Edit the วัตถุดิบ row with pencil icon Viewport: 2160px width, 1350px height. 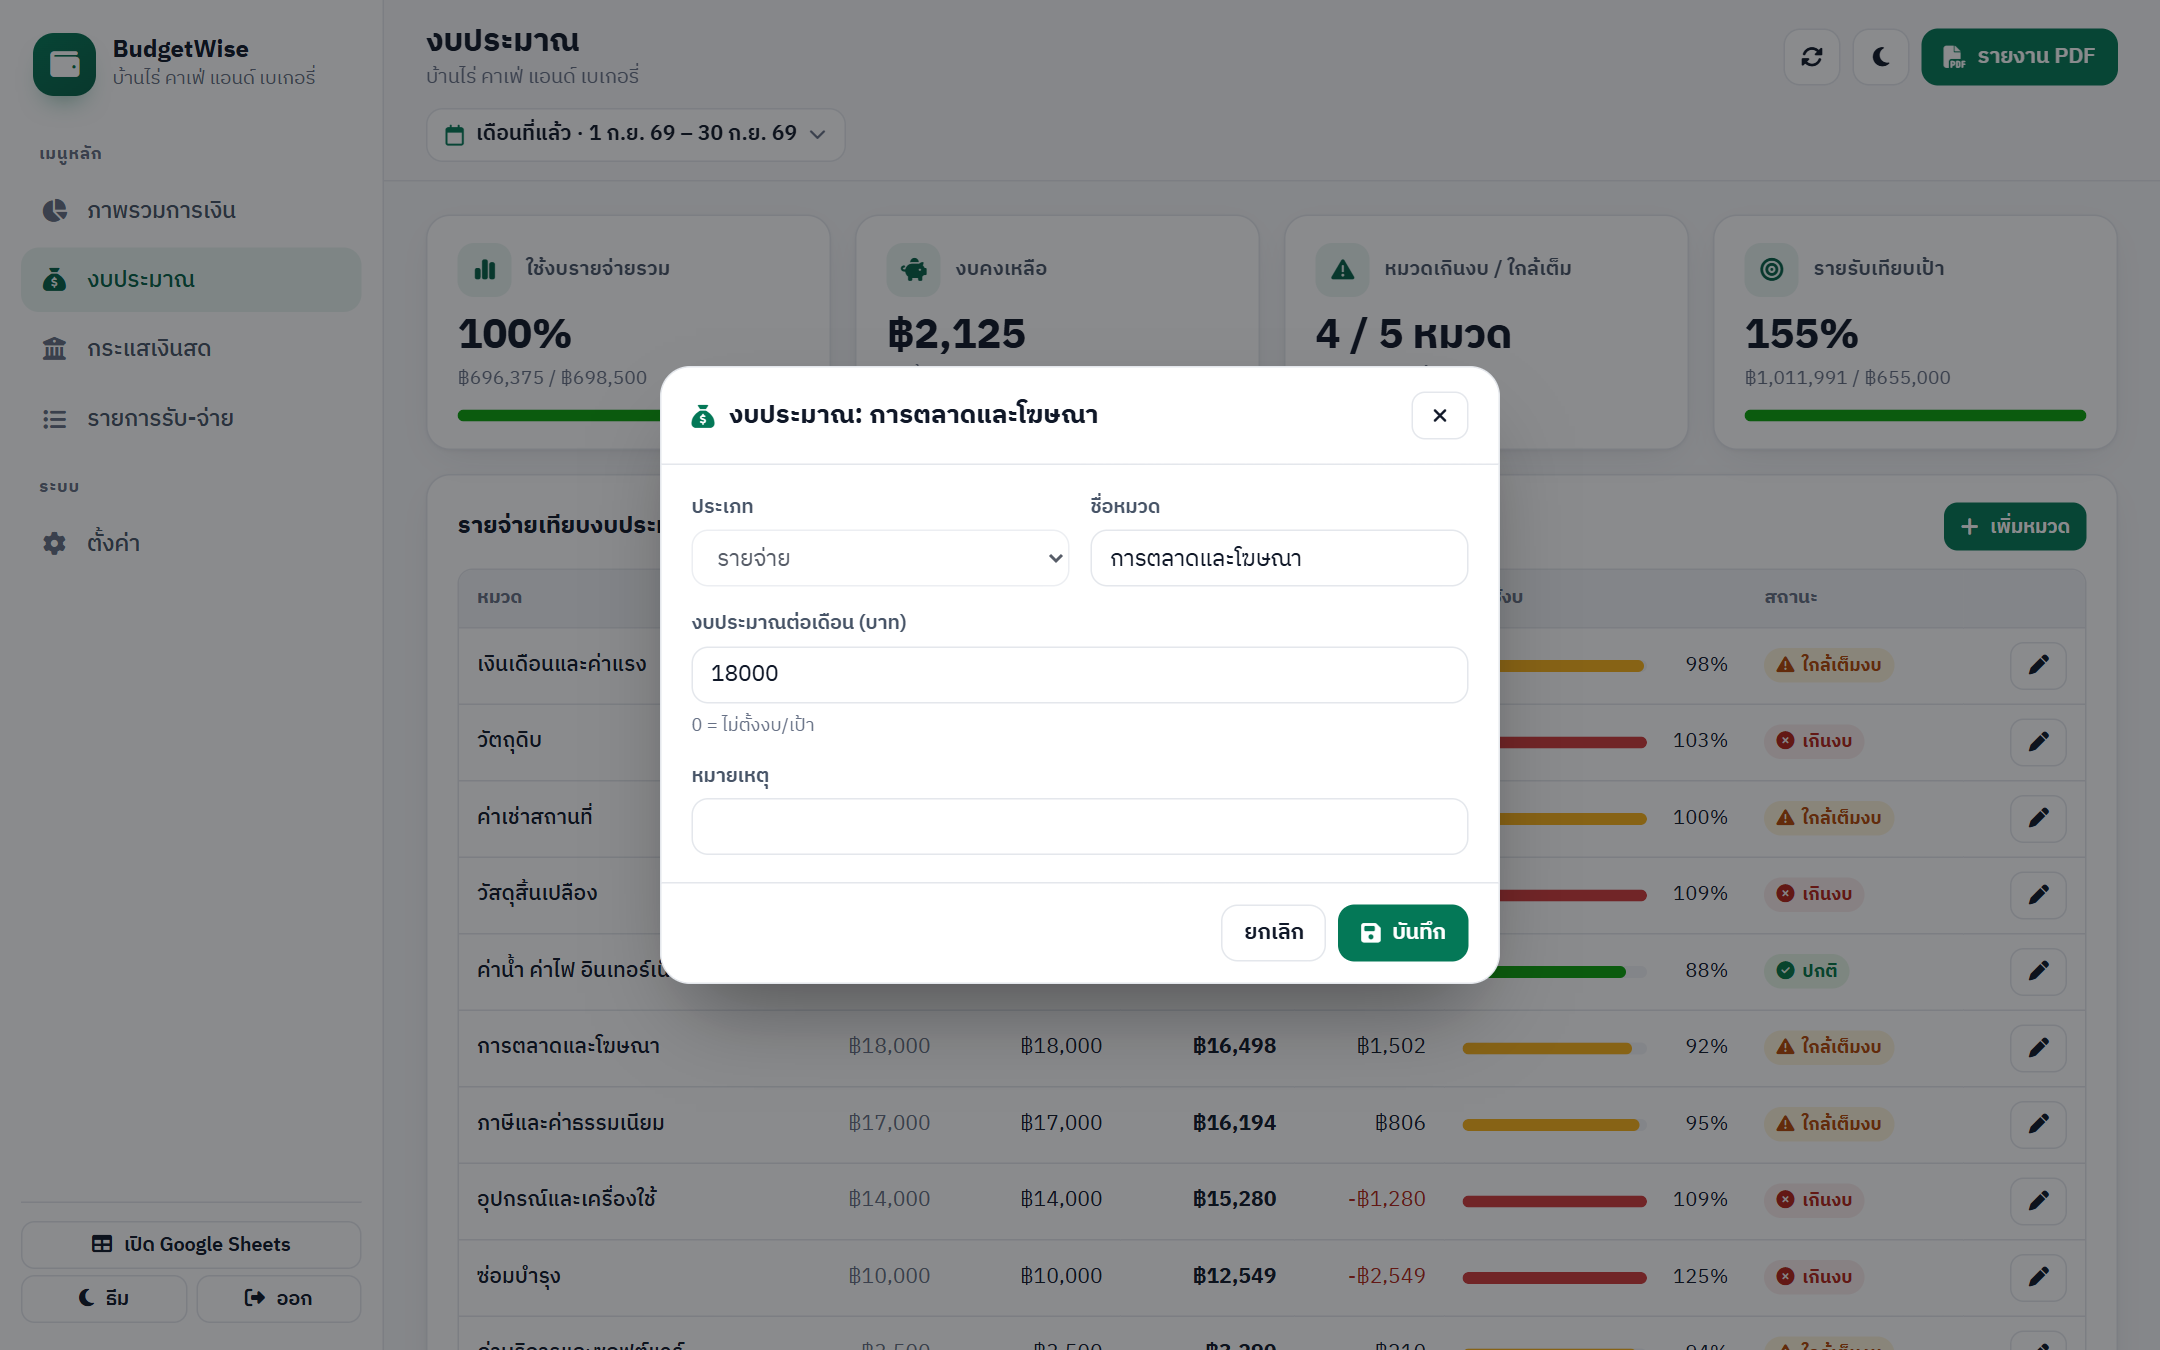point(2038,742)
